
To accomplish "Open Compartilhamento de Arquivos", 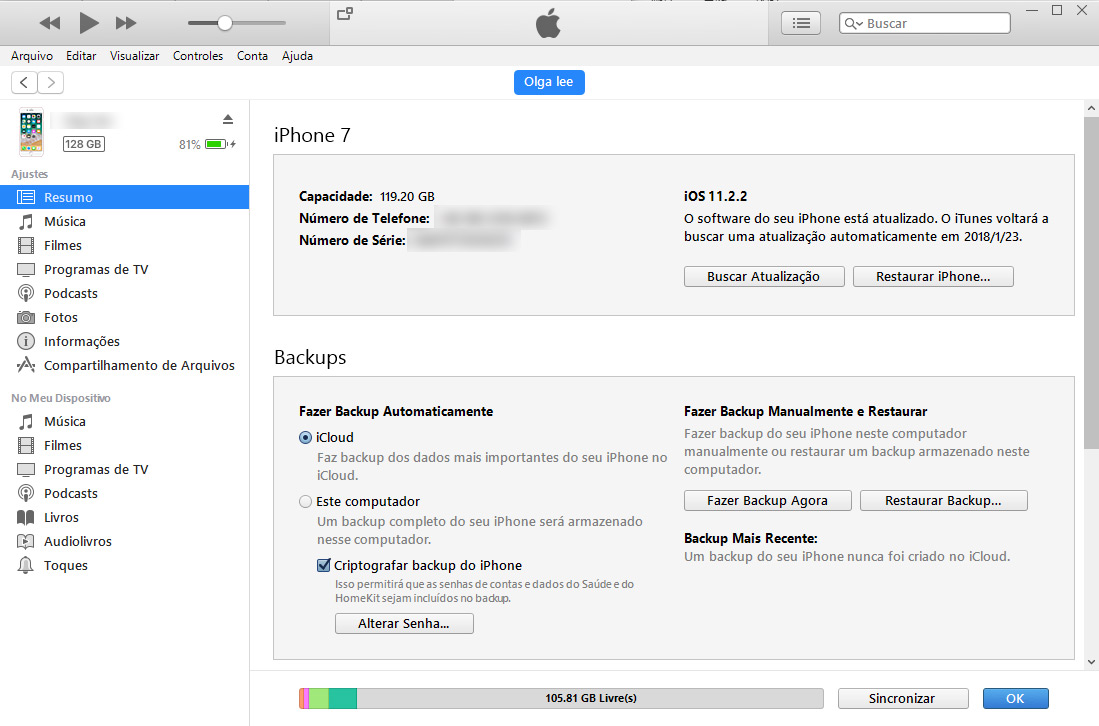I will click(138, 365).
